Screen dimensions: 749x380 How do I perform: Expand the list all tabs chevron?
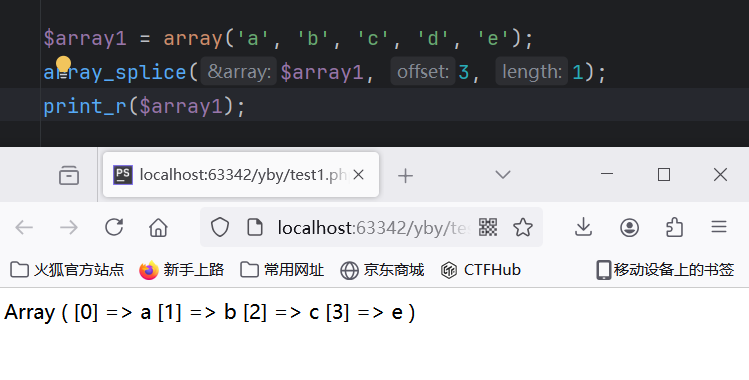pos(503,175)
